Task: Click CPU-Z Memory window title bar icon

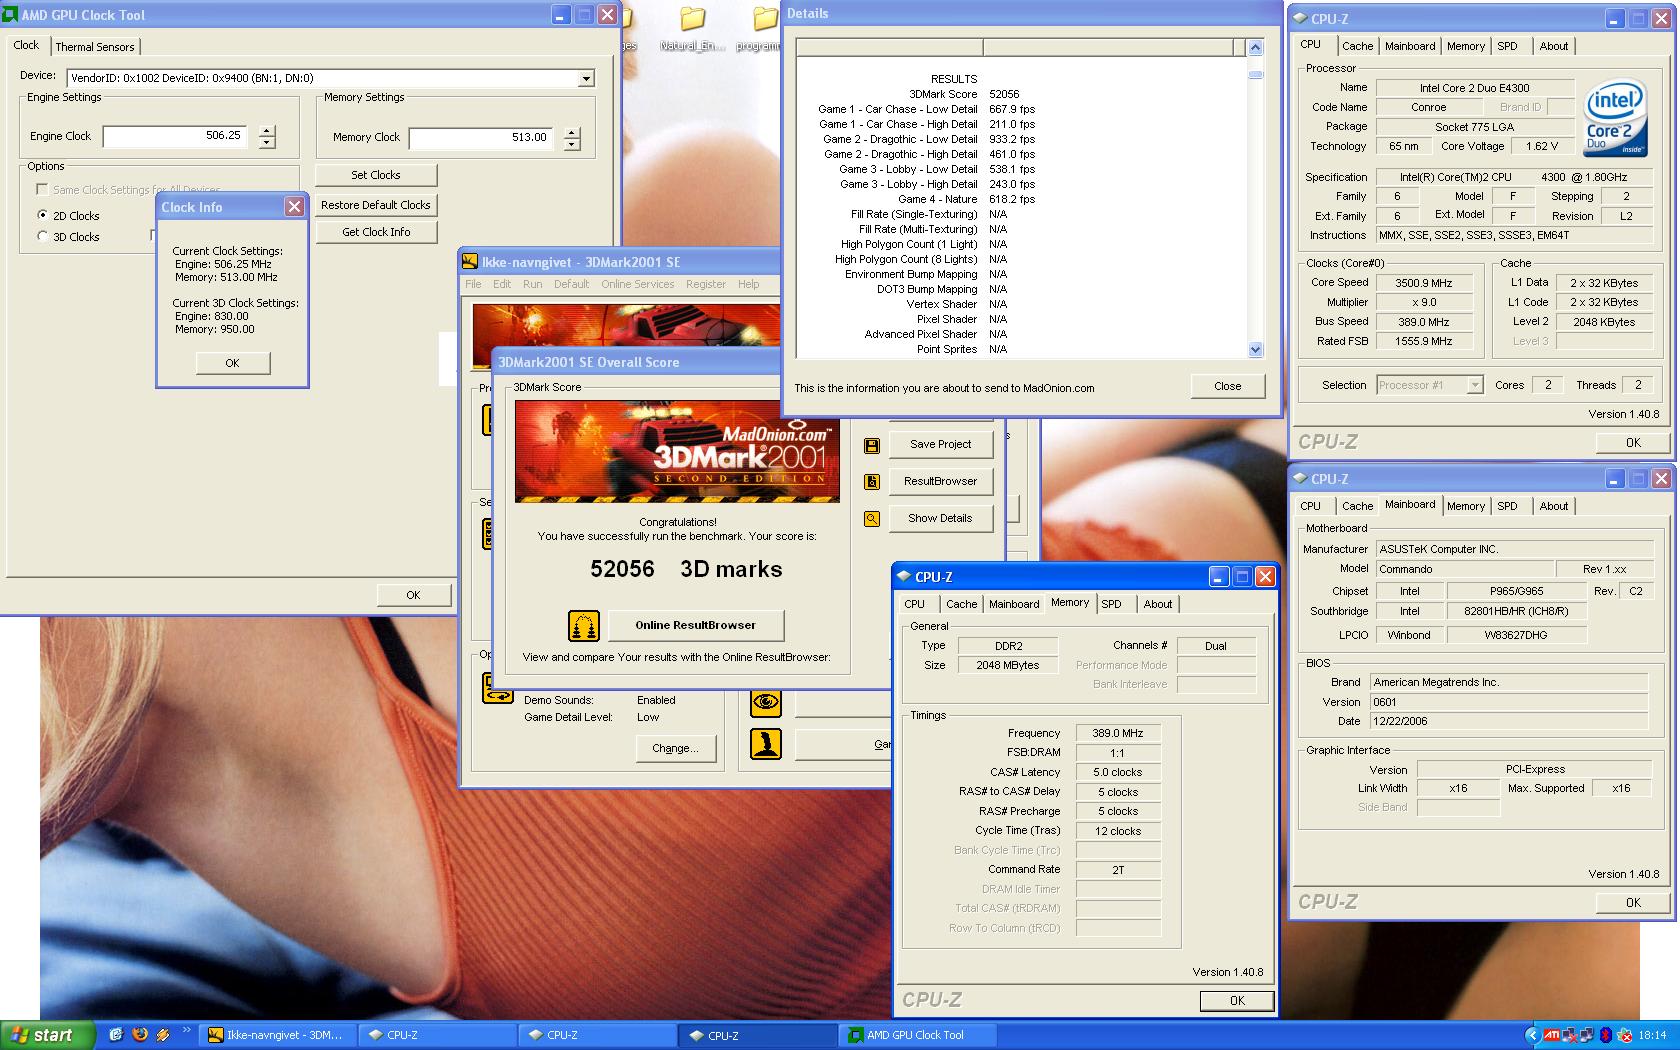Action: click(904, 577)
